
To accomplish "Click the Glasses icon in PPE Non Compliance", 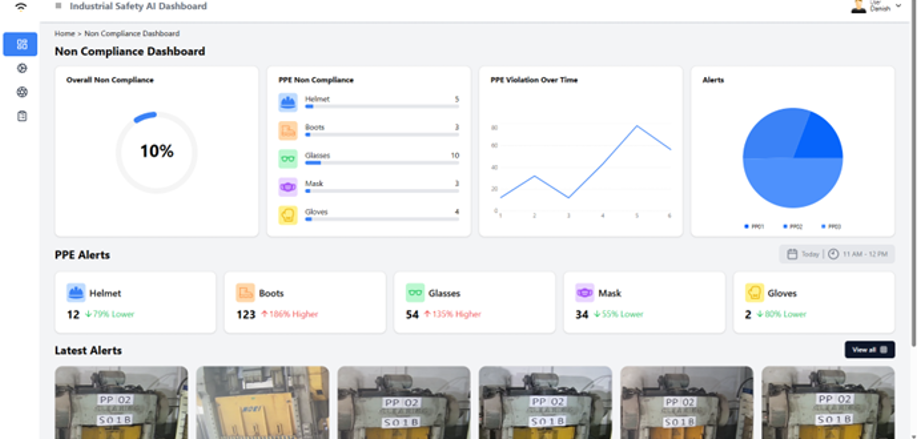I will 288,158.
